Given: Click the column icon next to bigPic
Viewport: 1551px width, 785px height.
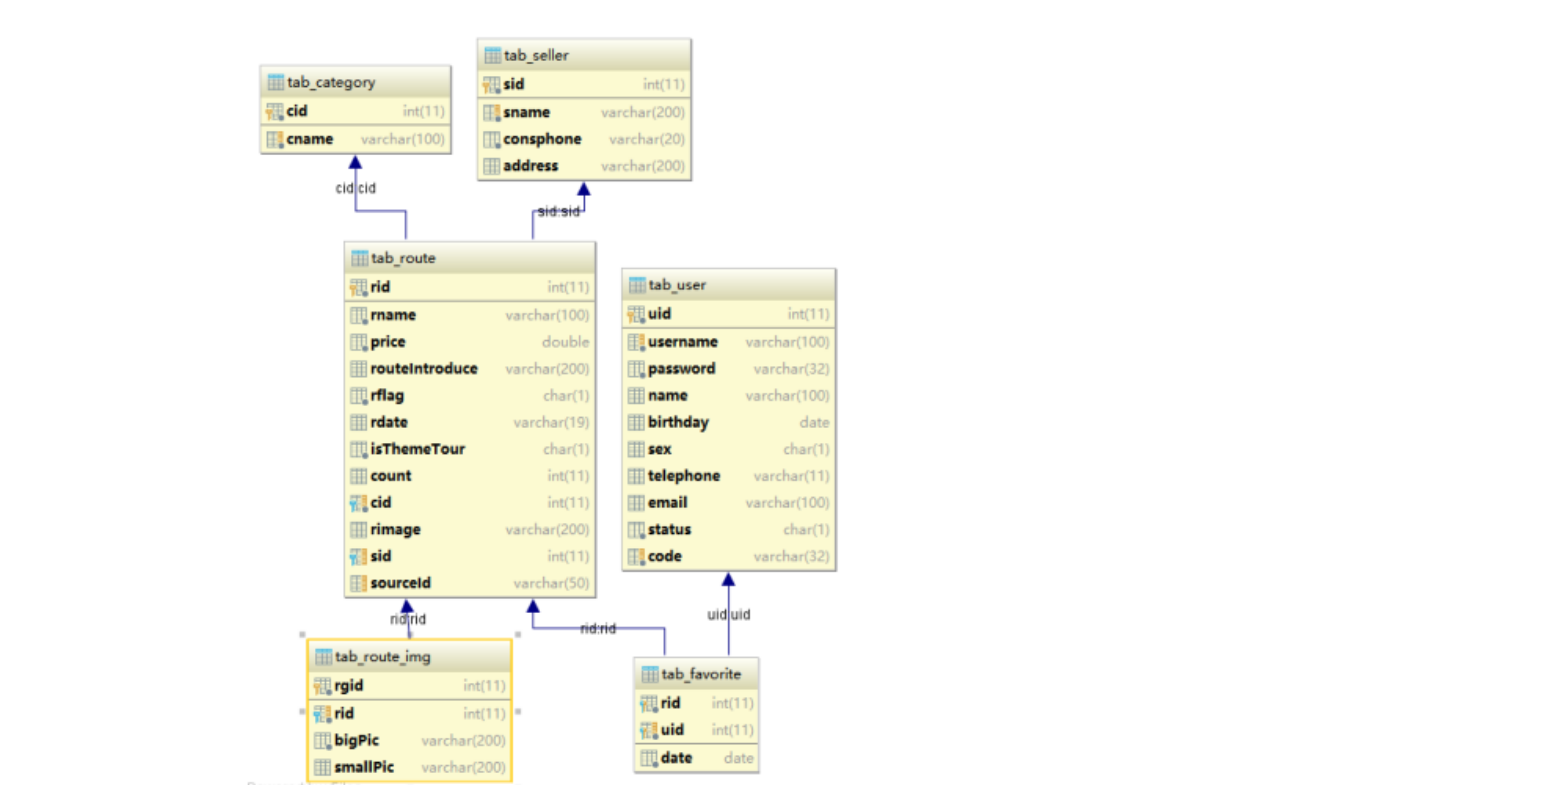Looking at the screenshot, I should pos(323,741).
